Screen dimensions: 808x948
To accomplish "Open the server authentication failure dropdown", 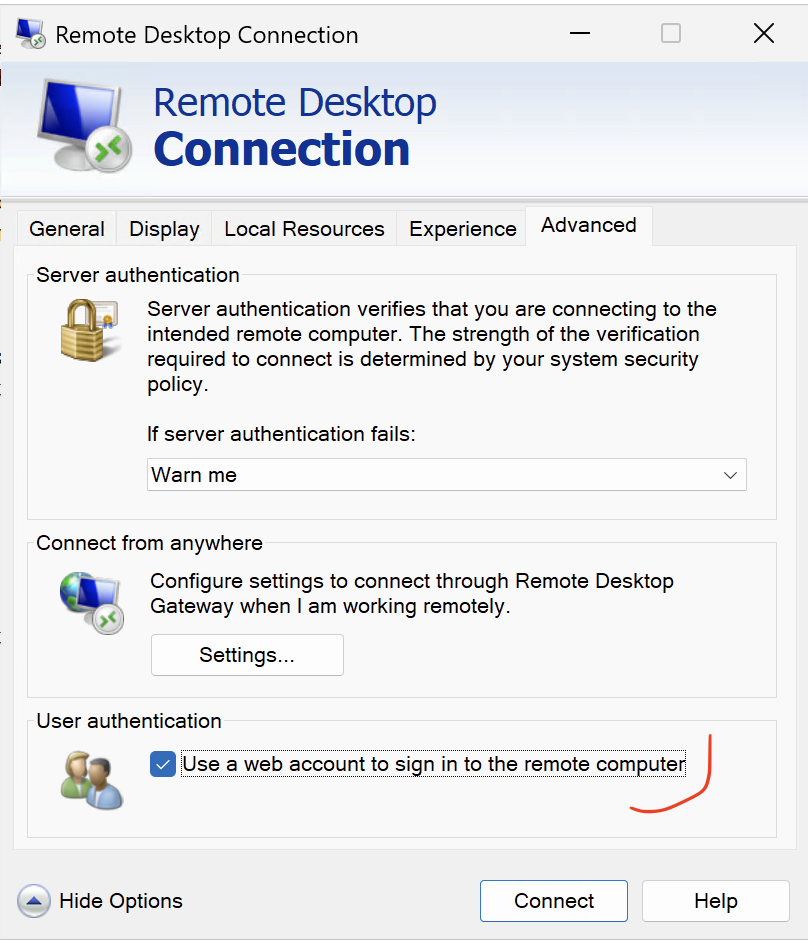I will tap(446, 475).
